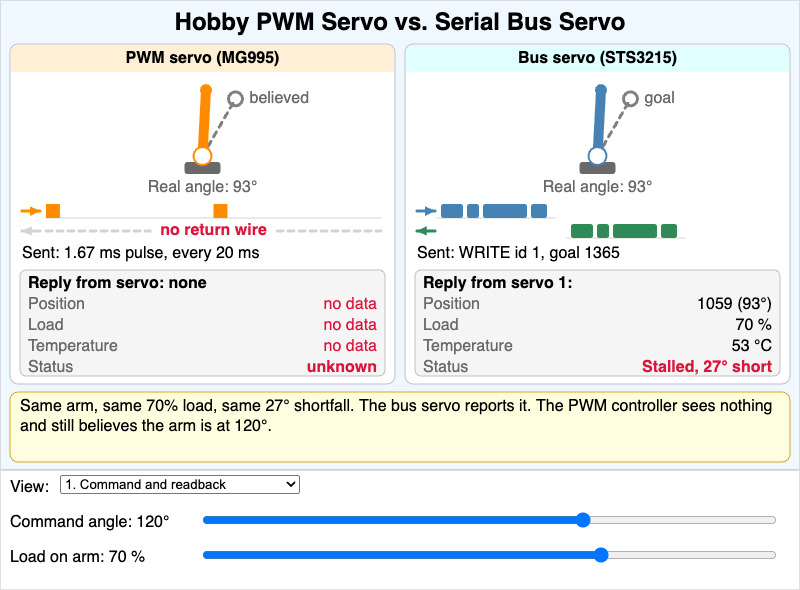This screenshot has width=800, height=590.
Task: Click the PWM servo (MG995) header
Action: point(203,58)
